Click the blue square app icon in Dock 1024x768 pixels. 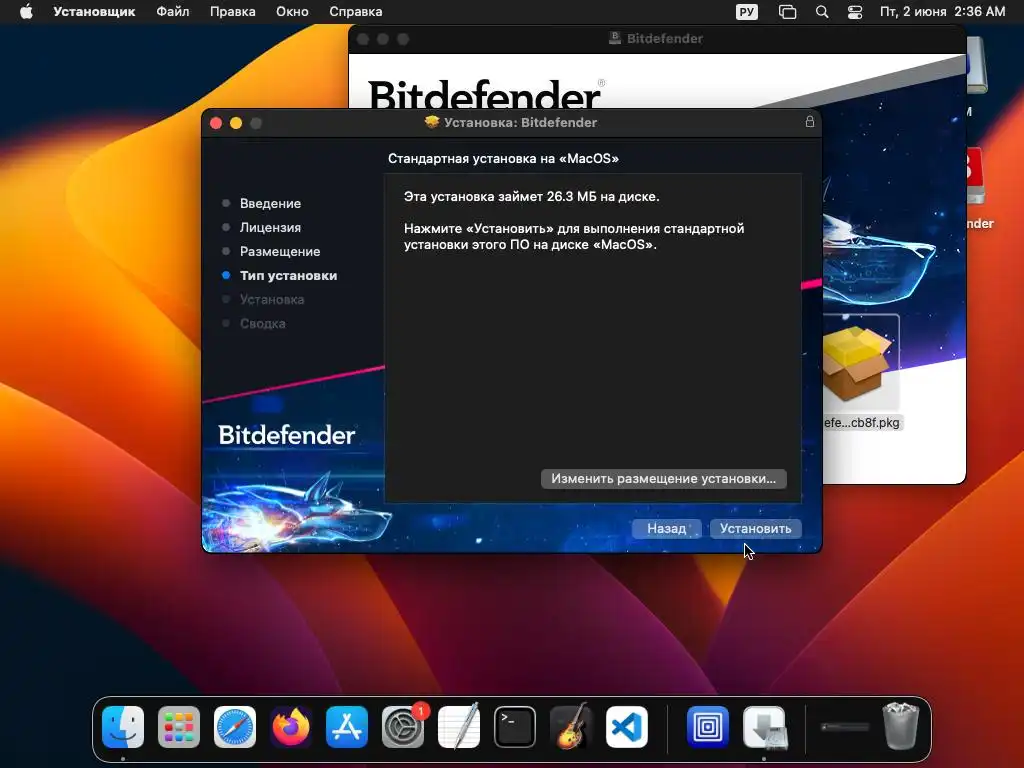(x=708, y=727)
